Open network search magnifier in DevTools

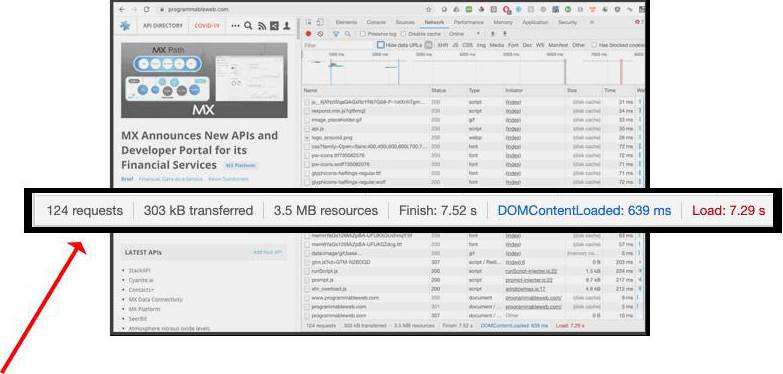point(348,34)
